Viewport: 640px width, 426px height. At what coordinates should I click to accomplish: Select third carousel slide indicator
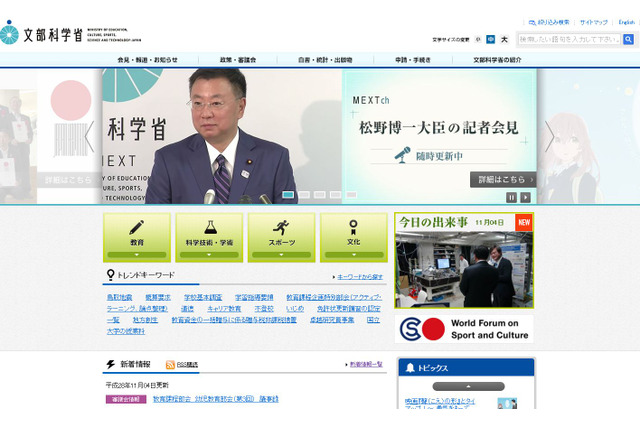click(x=320, y=195)
